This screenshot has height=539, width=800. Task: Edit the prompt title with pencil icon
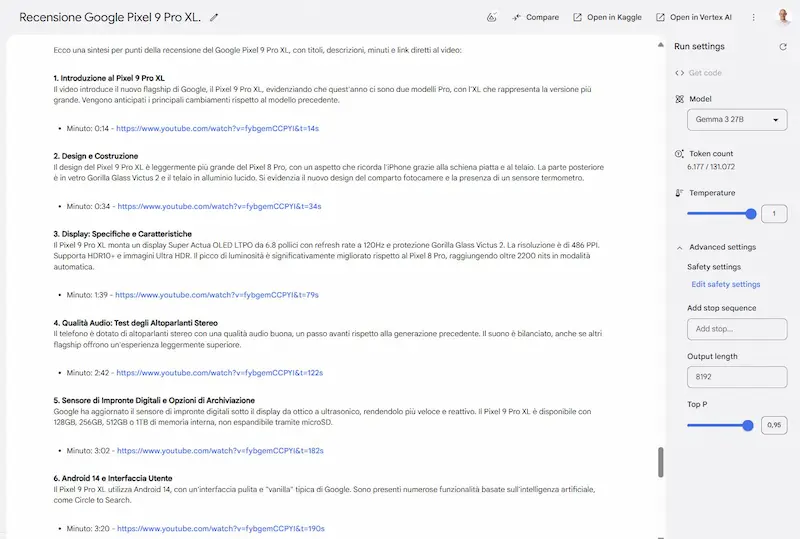tap(214, 17)
